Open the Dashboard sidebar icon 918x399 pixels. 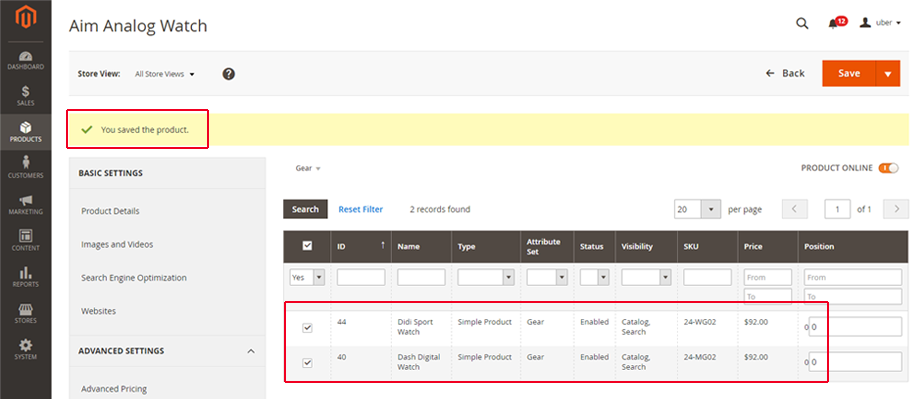click(x=25, y=61)
